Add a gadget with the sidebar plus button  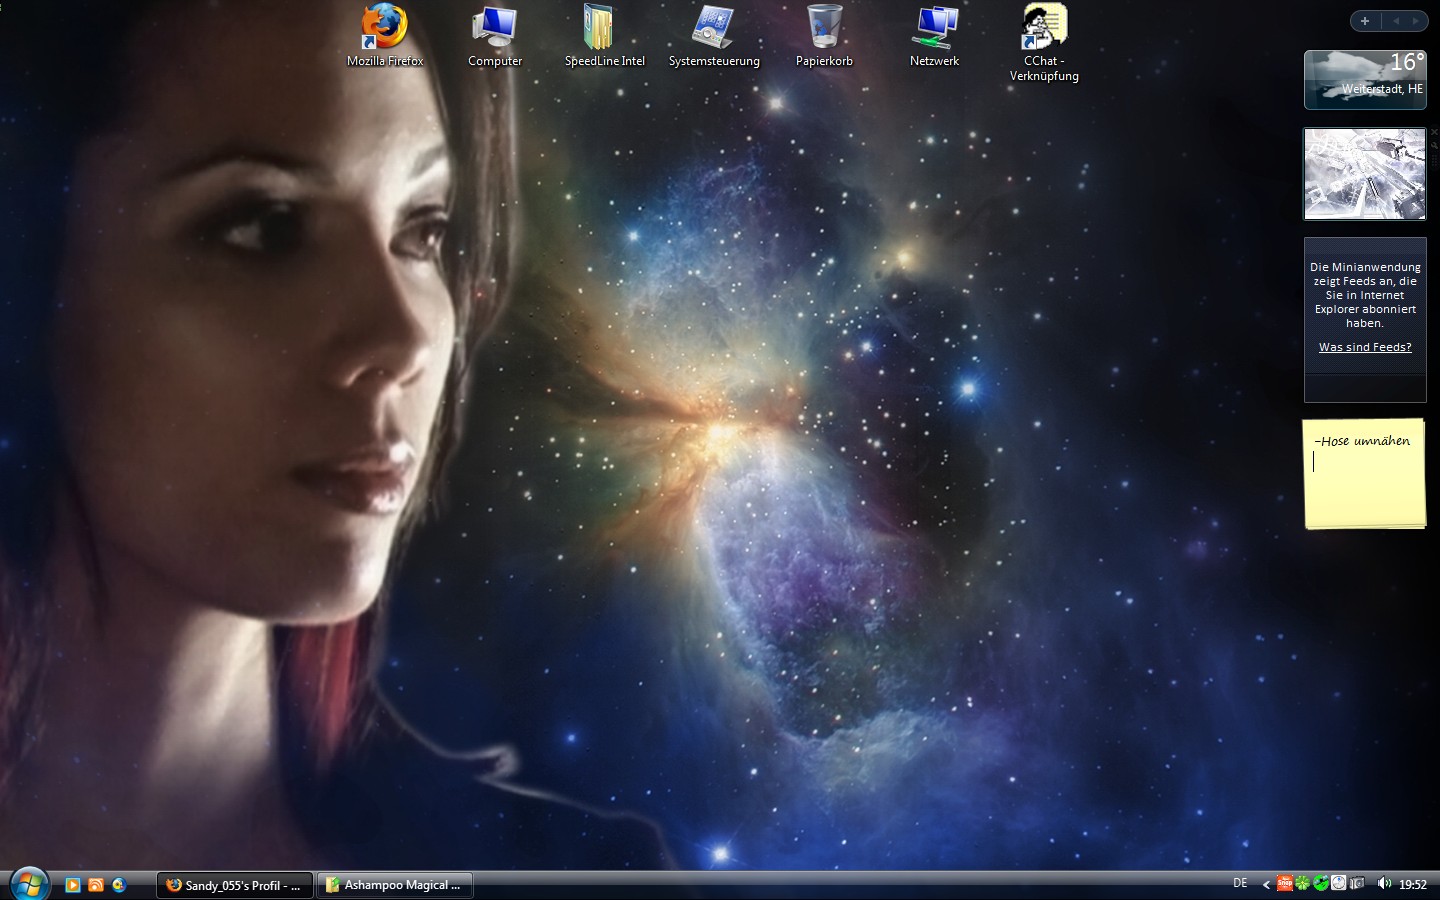pyautogui.click(x=1365, y=21)
